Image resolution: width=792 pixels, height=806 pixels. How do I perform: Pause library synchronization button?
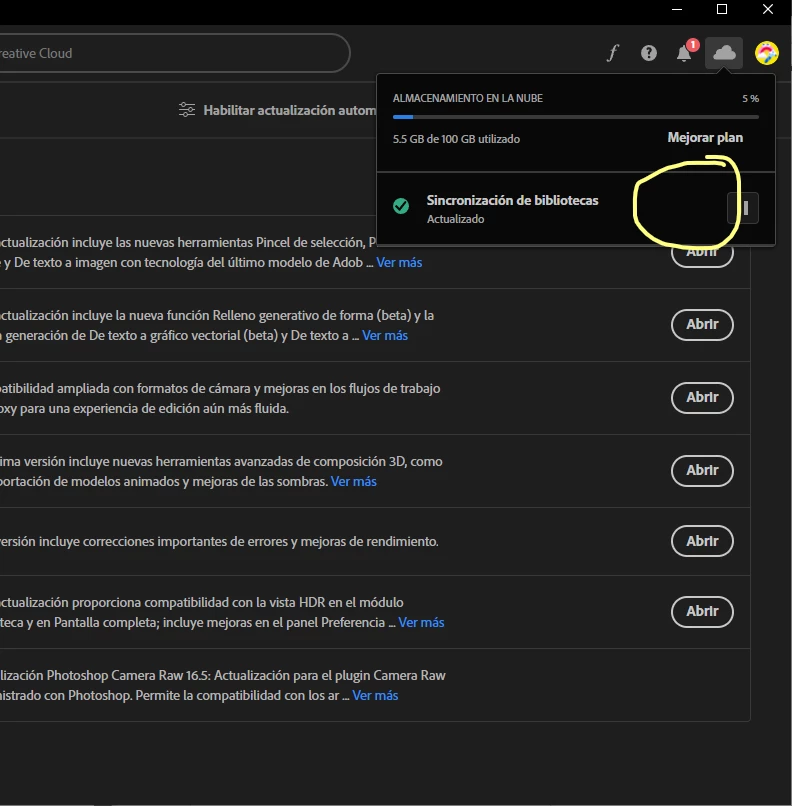(744, 208)
